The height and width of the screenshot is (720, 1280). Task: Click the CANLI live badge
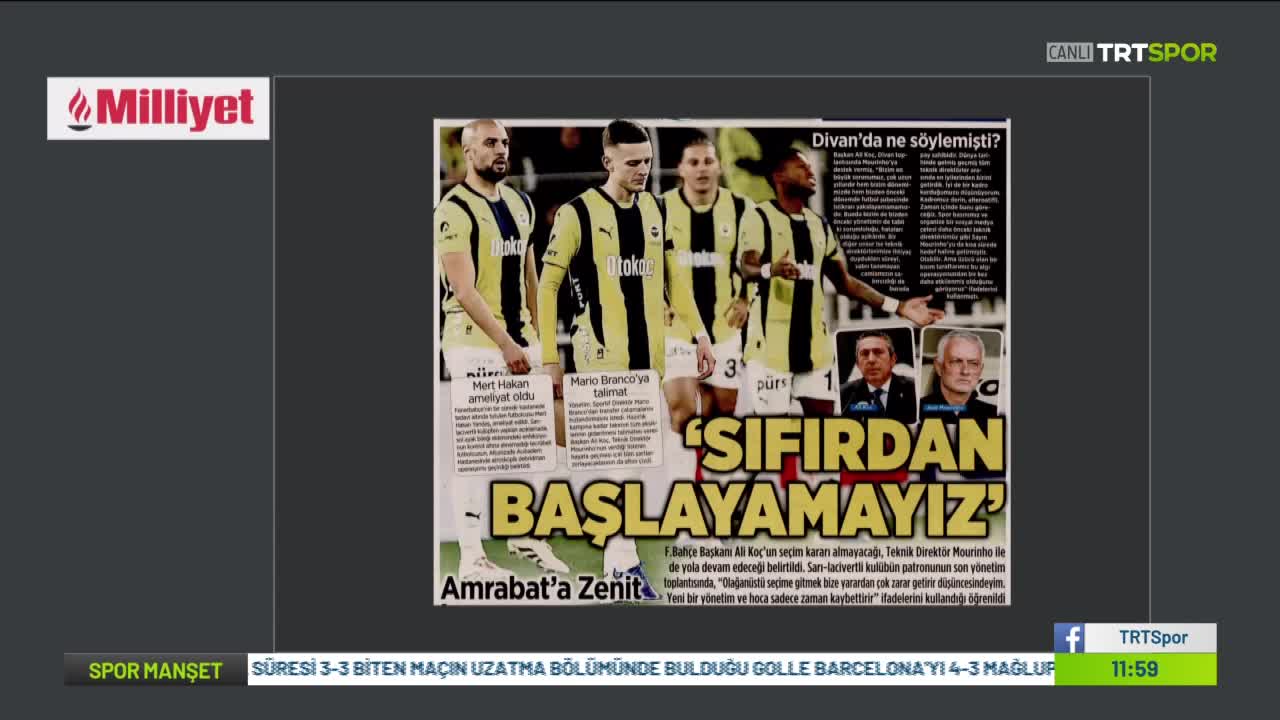pos(1070,52)
